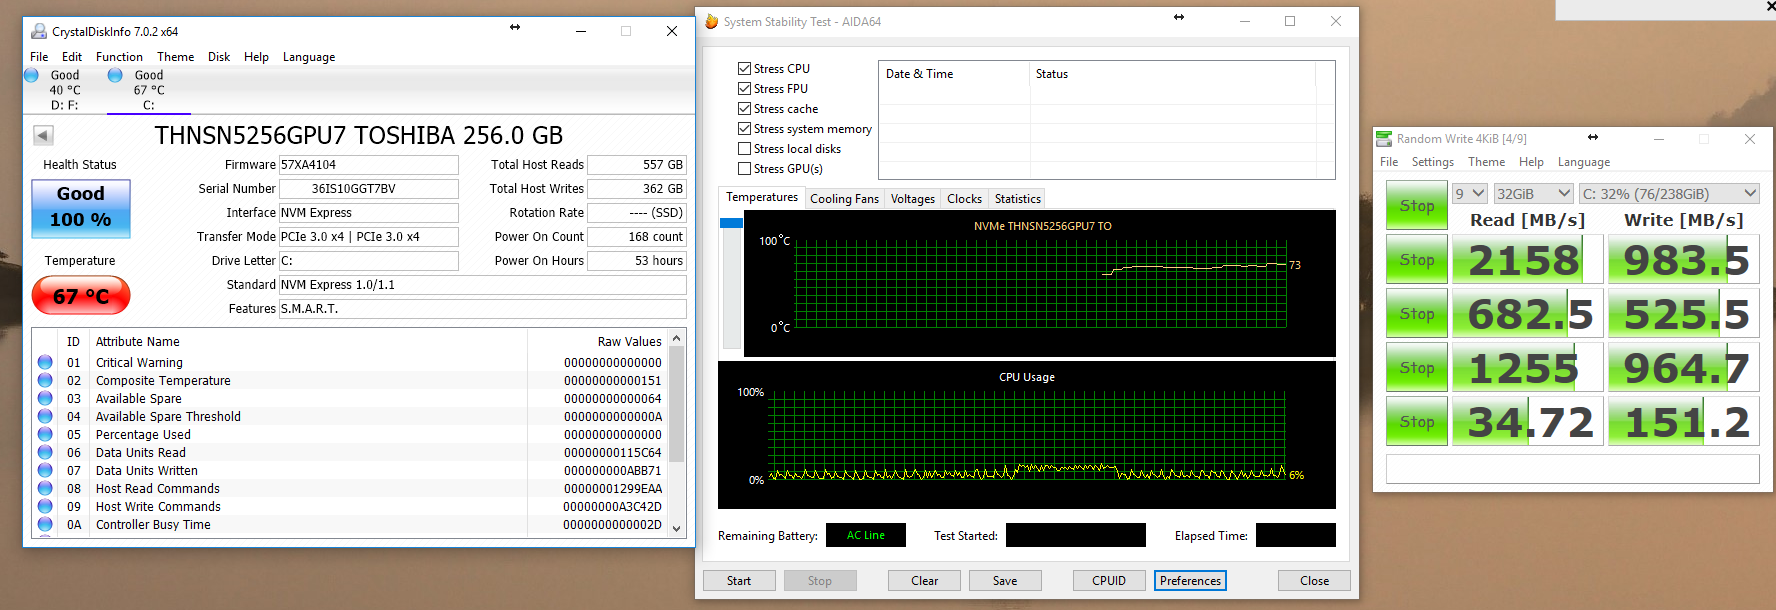This screenshot has height=610, width=1776.
Task: Open the test count dropdown showing 9
Action: (1470, 193)
